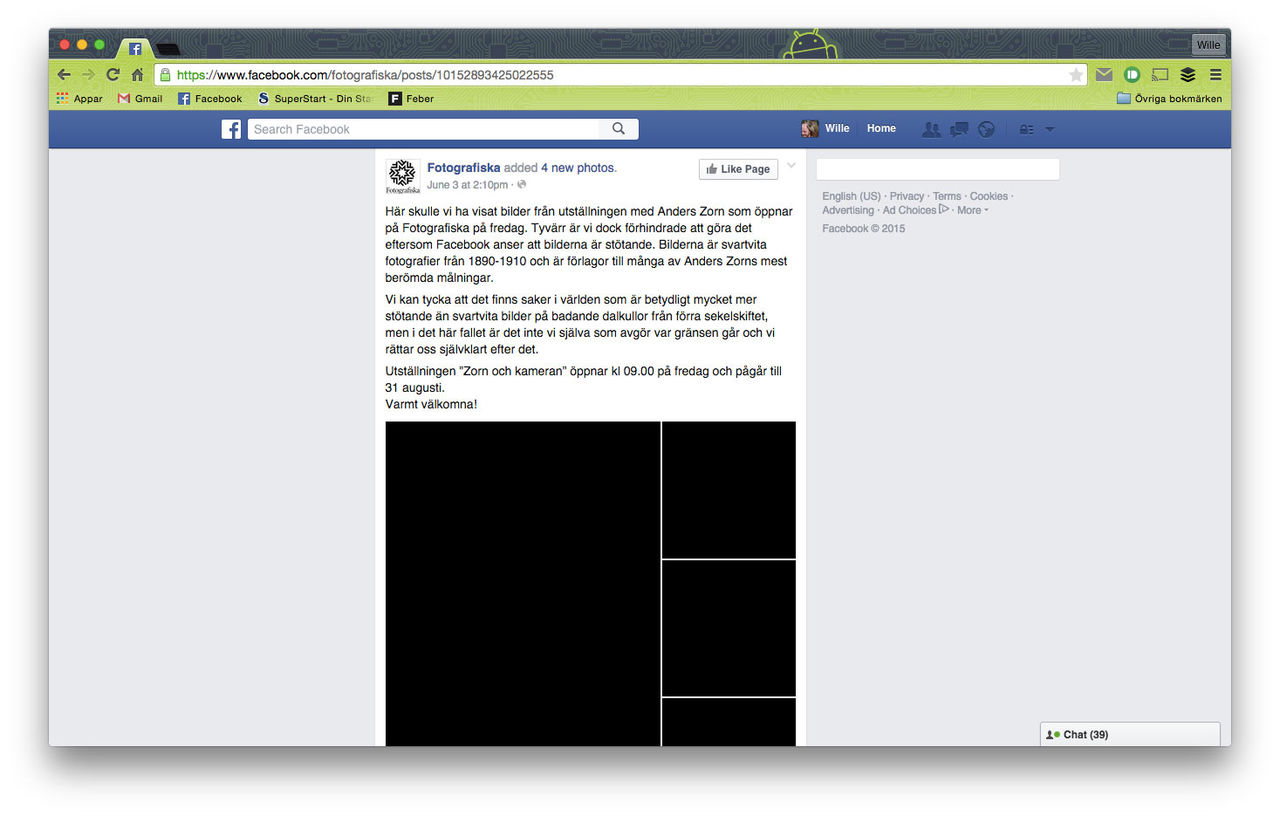The width and height of the screenshot is (1280, 816).
Task: Open the Gmail mail extension icon
Action: (x=1104, y=75)
